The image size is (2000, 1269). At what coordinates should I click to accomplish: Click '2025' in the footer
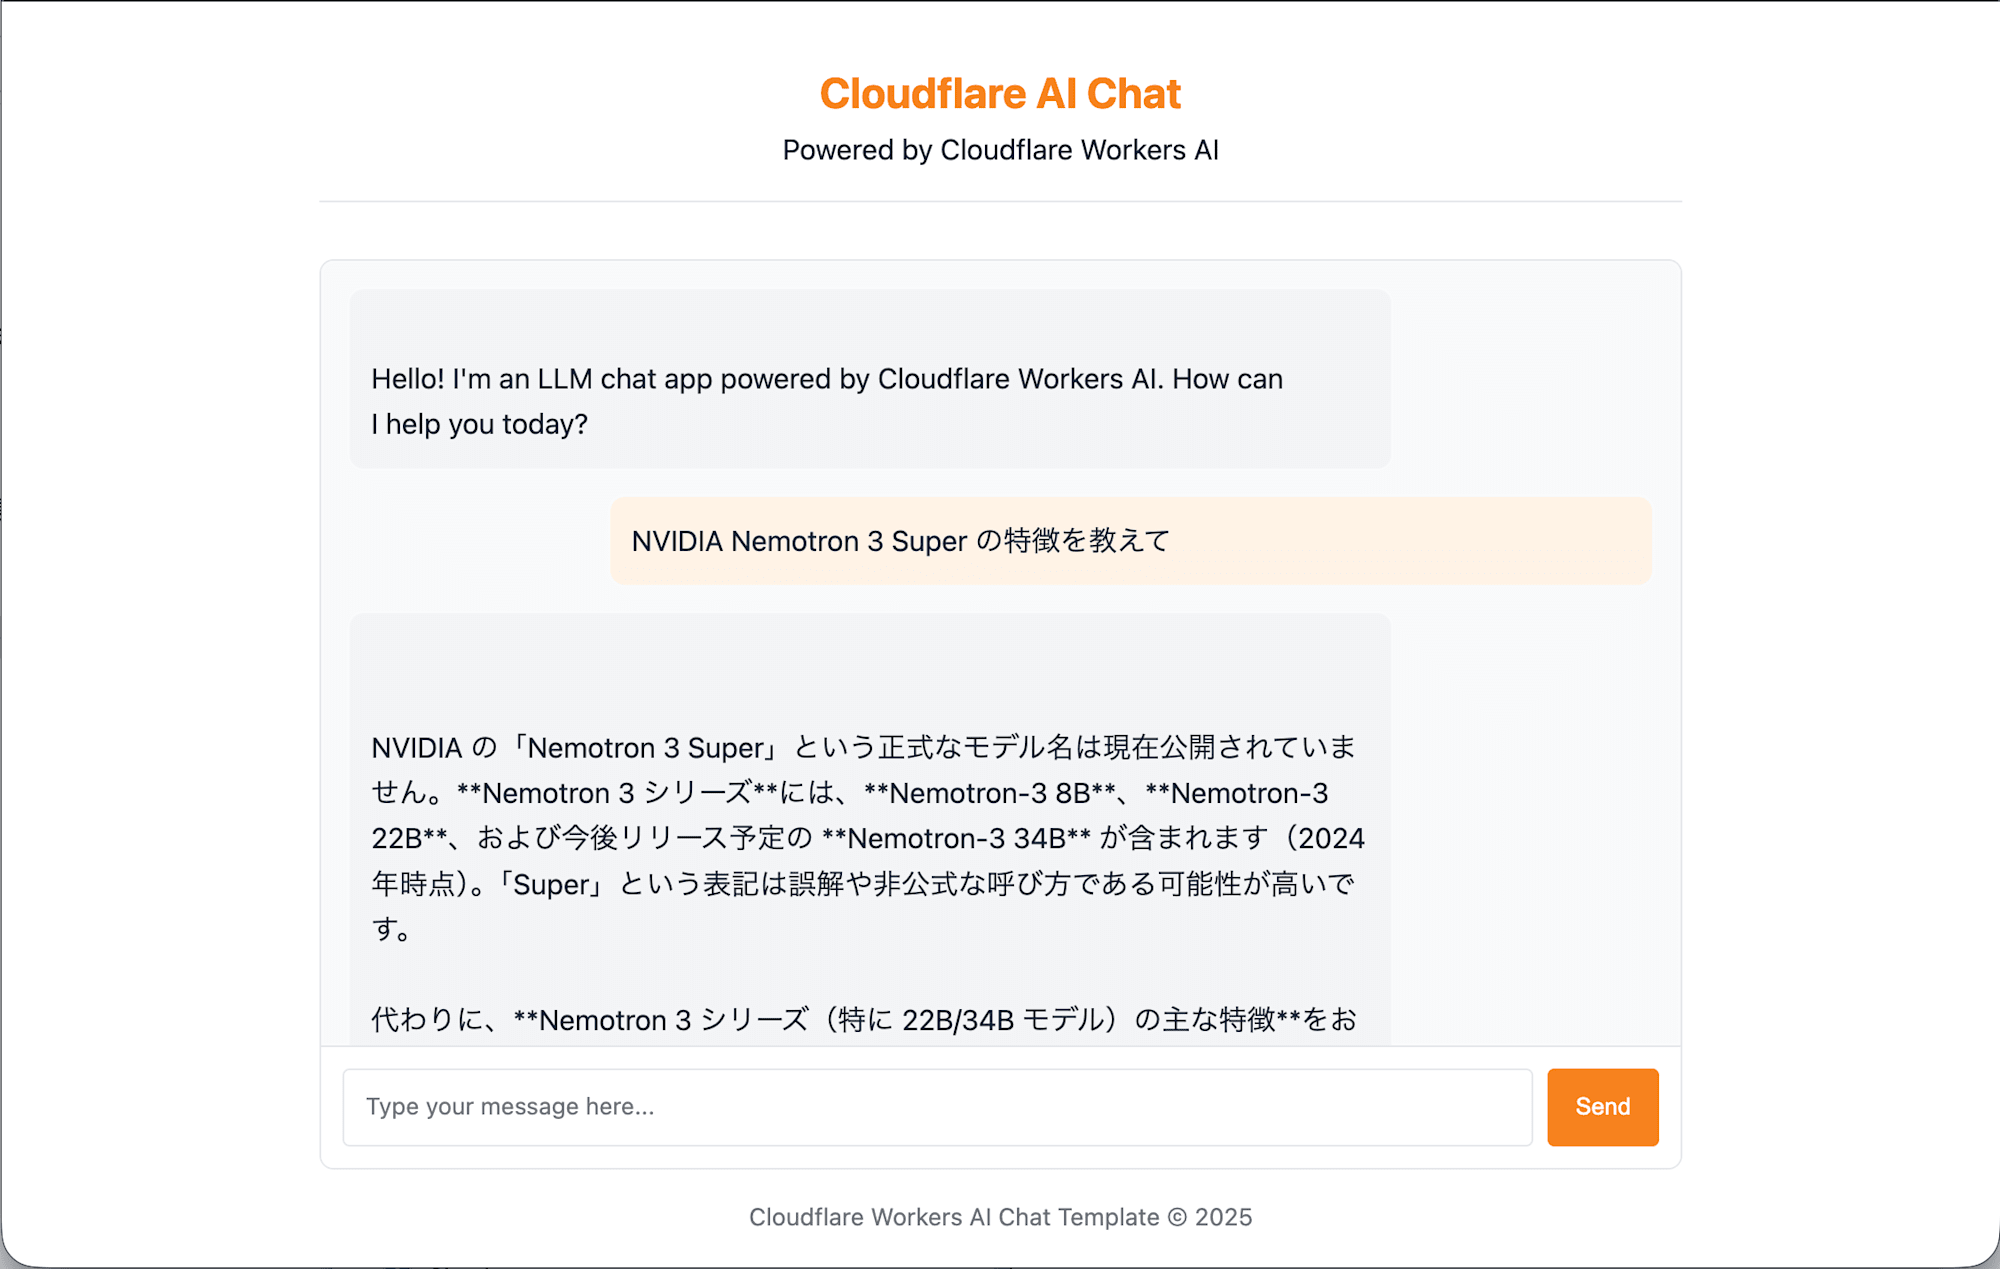1223,1217
